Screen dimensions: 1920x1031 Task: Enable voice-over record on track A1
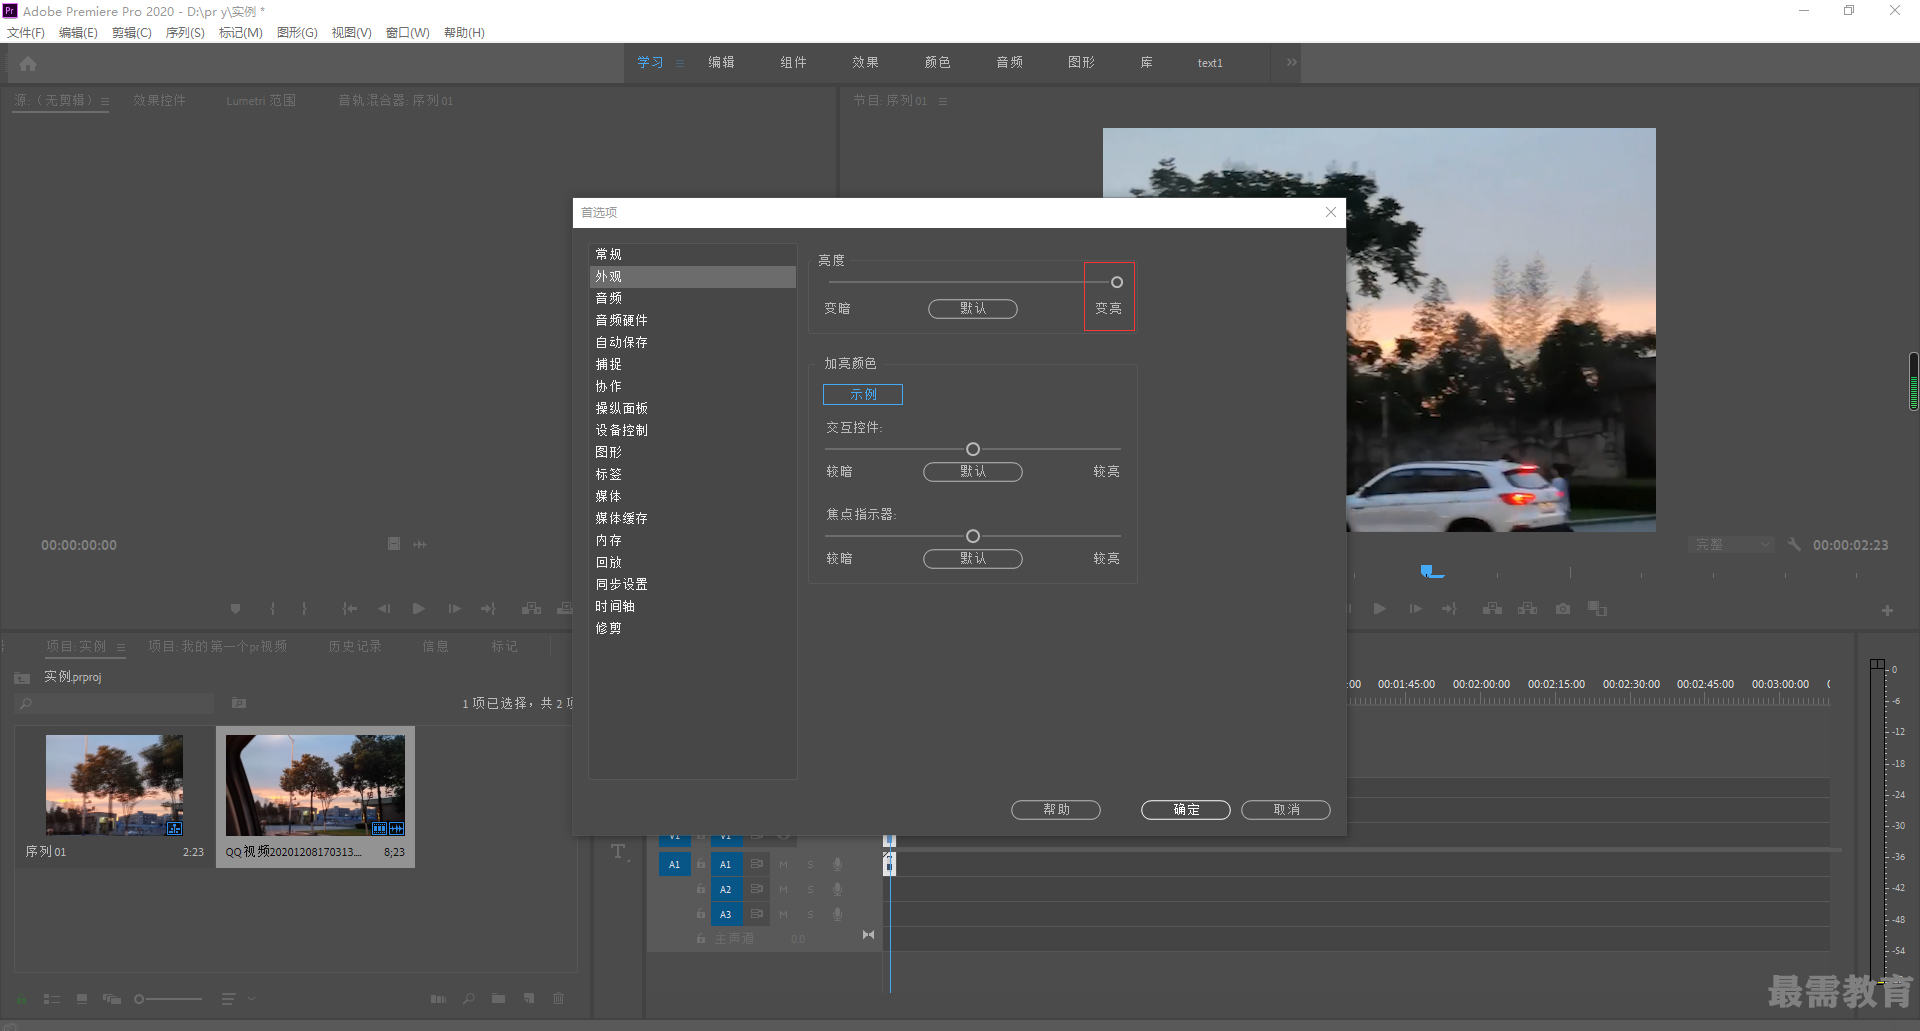click(x=837, y=864)
